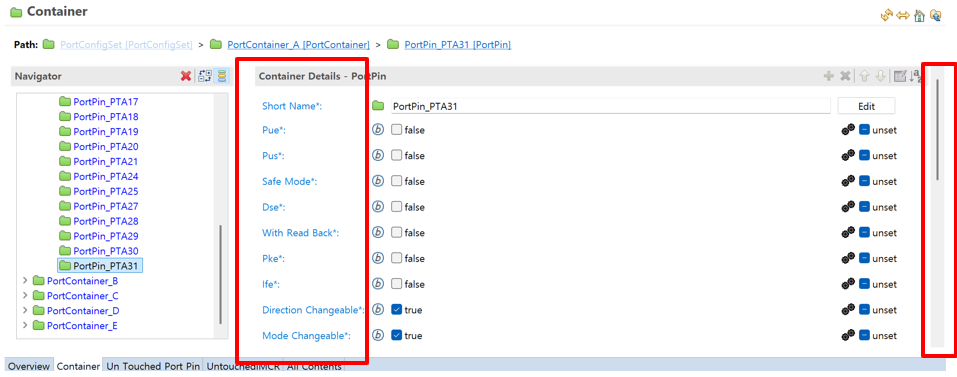
Task: Uncheck the Direction Changeable checkbox
Action: (x=397, y=310)
